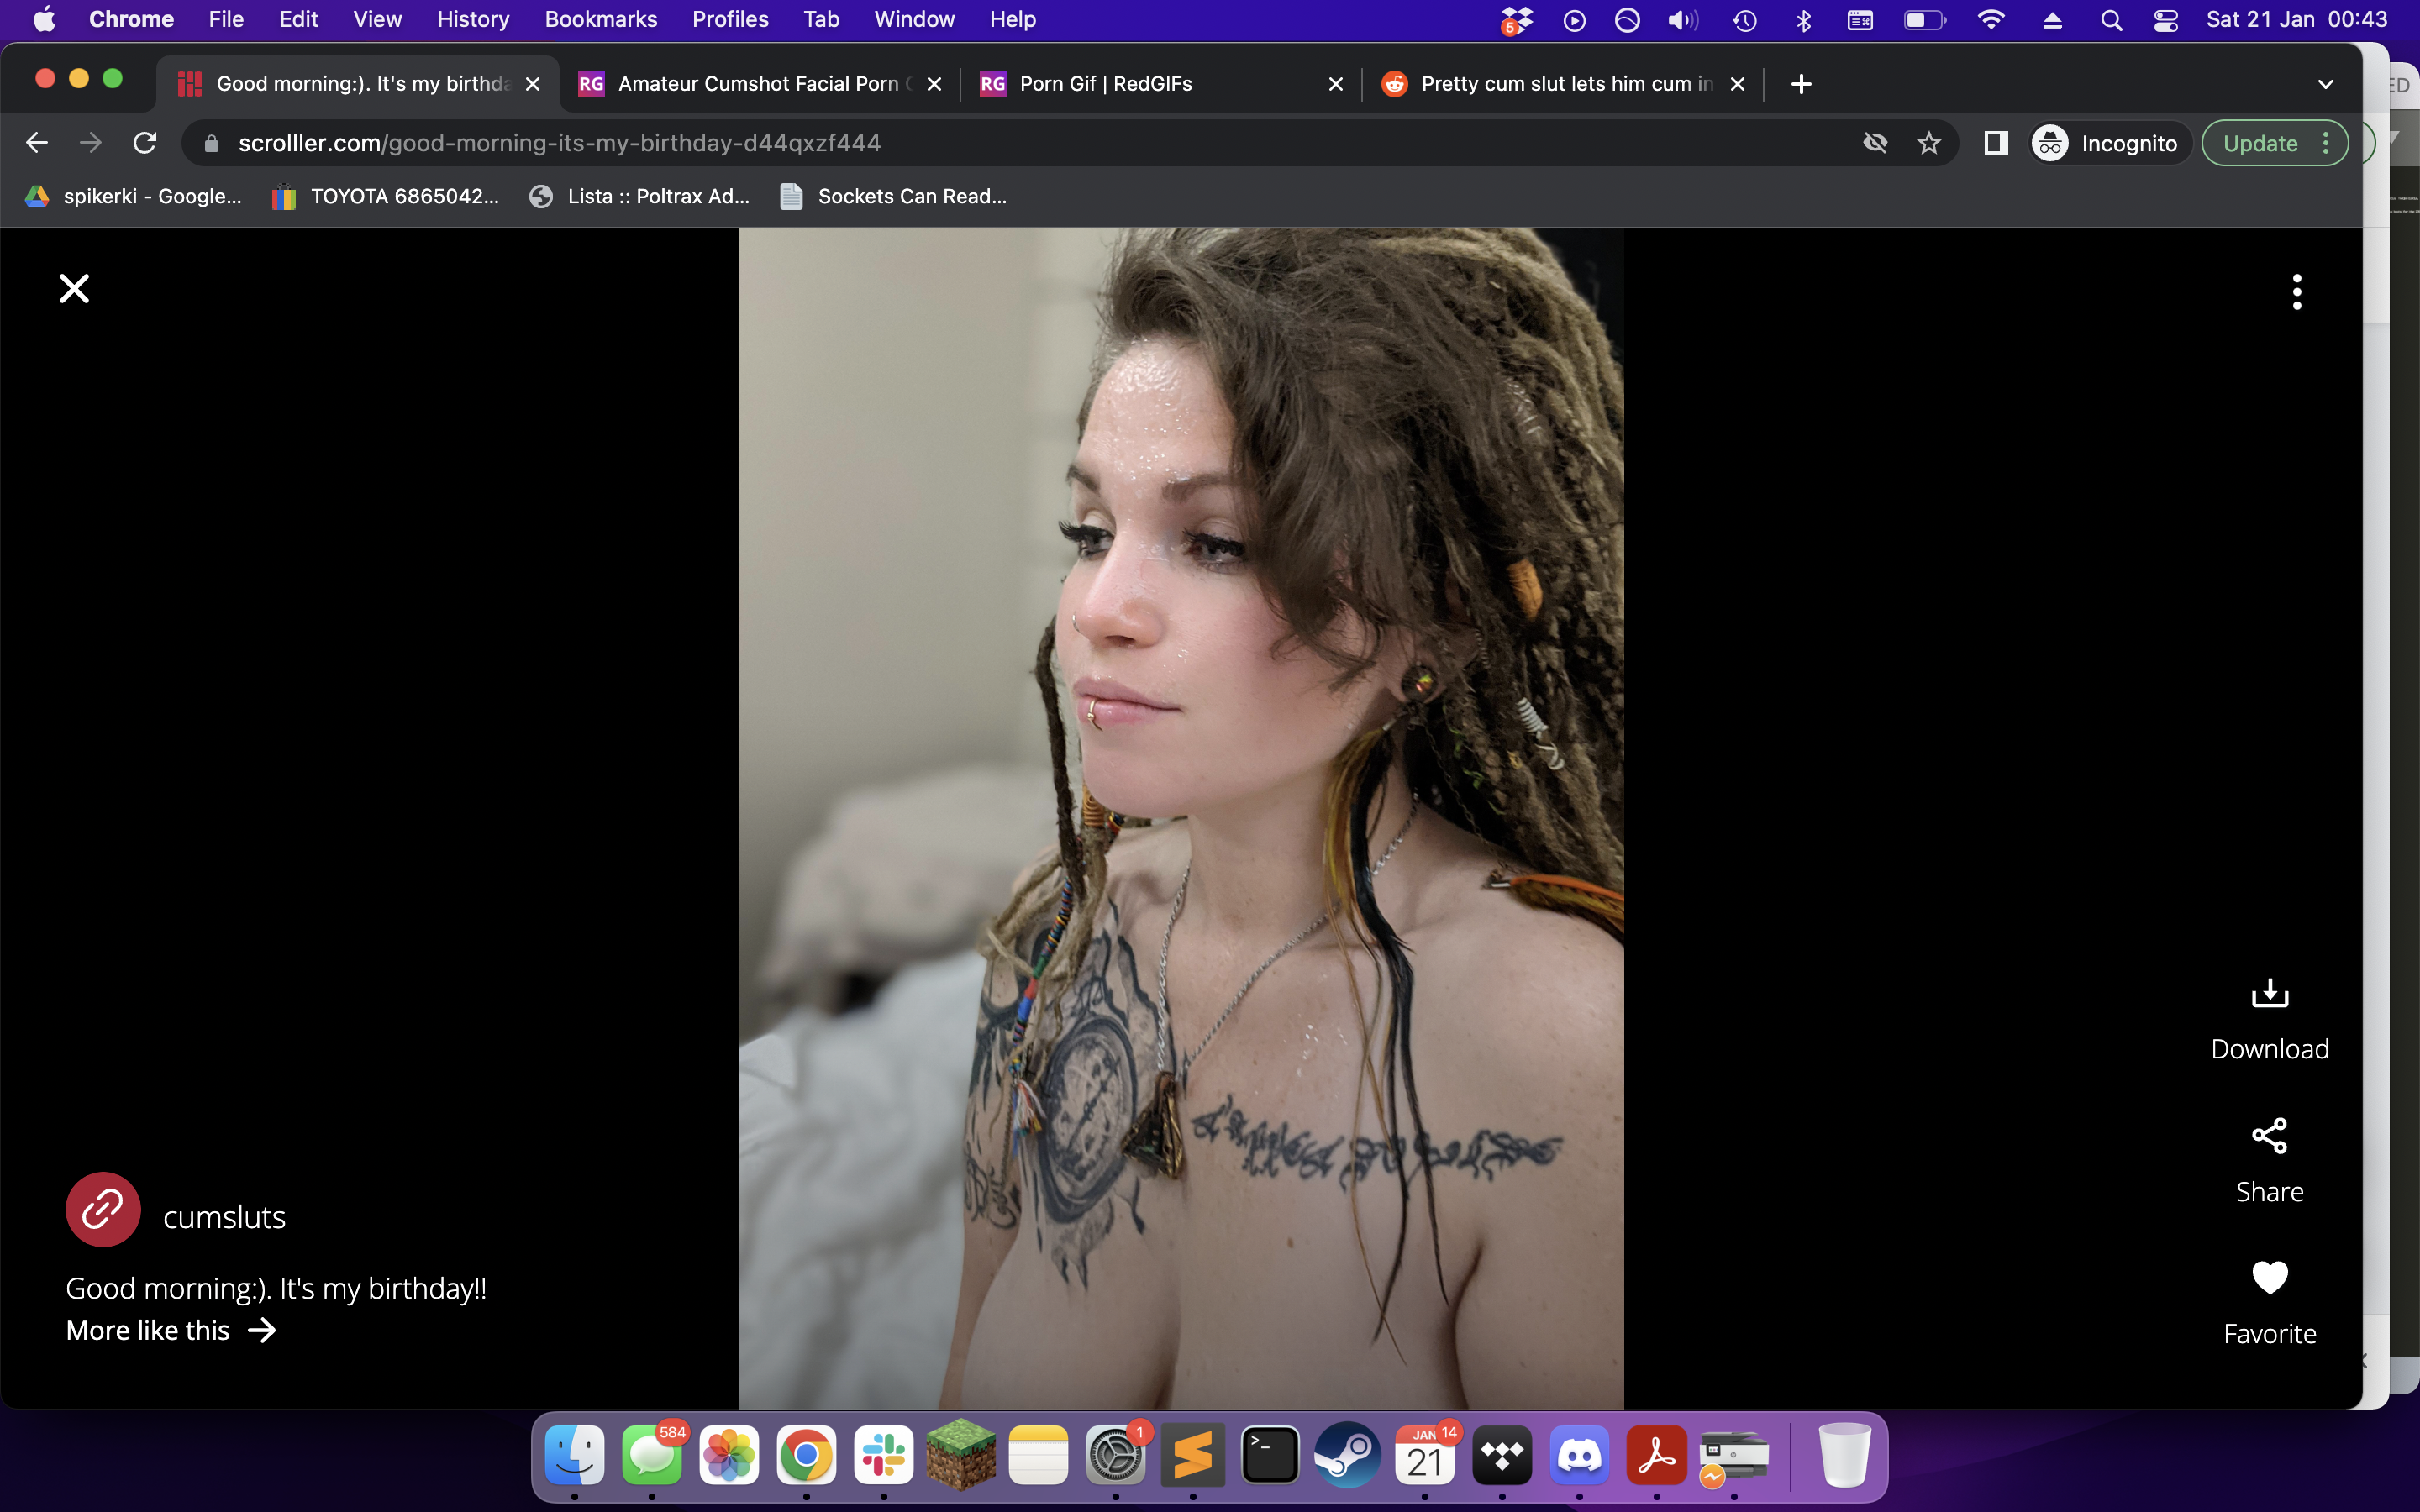Open the History menu
This screenshot has height=1512, width=2420.
[x=473, y=20]
